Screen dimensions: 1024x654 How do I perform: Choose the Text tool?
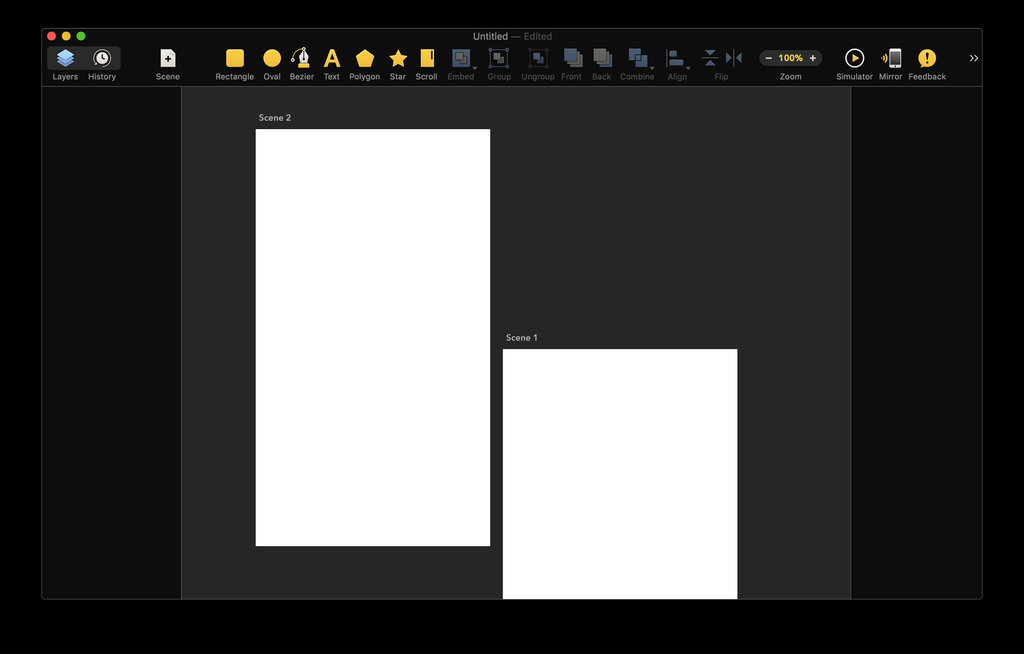point(332,59)
